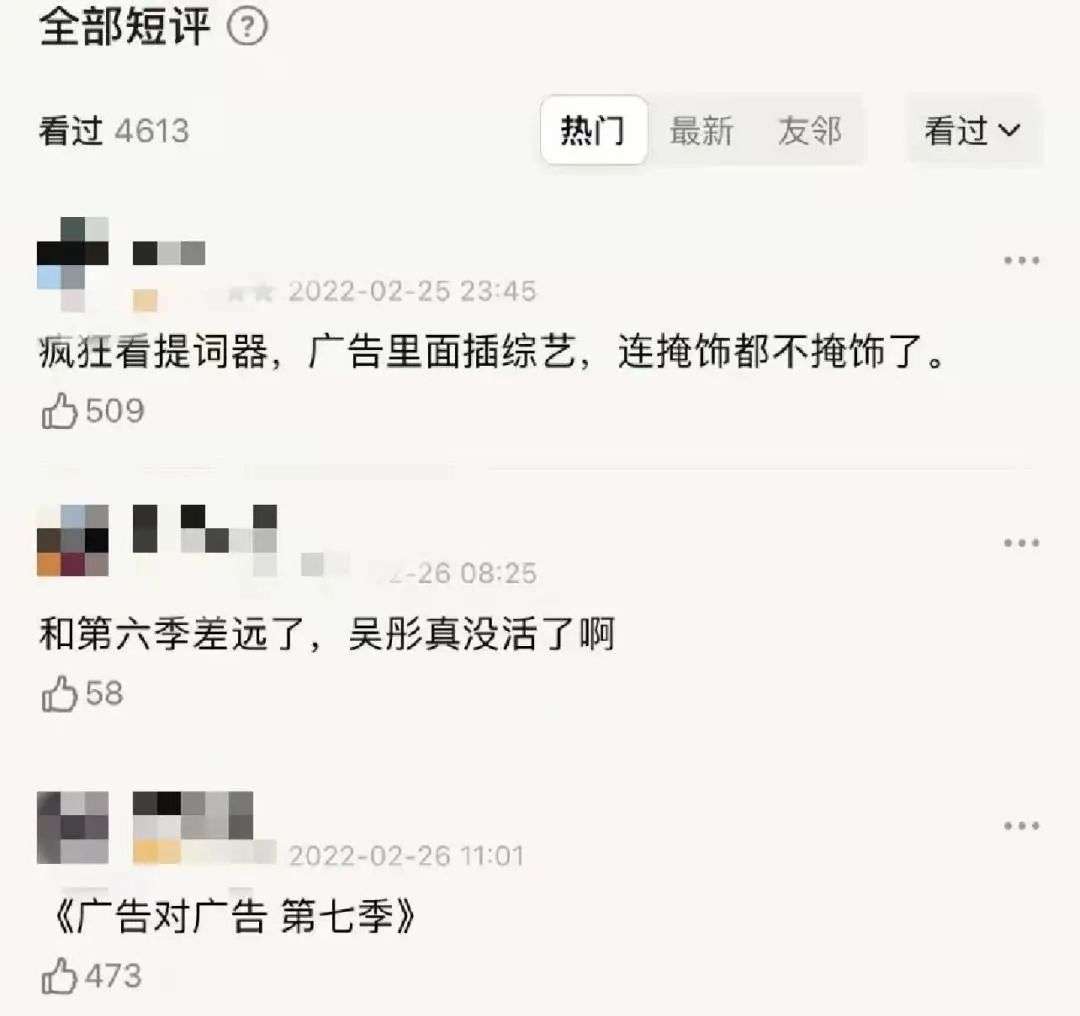The image size is (1080, 1016).
Task: Open more options for the 11:01 comment
Action: [1021, 825]
